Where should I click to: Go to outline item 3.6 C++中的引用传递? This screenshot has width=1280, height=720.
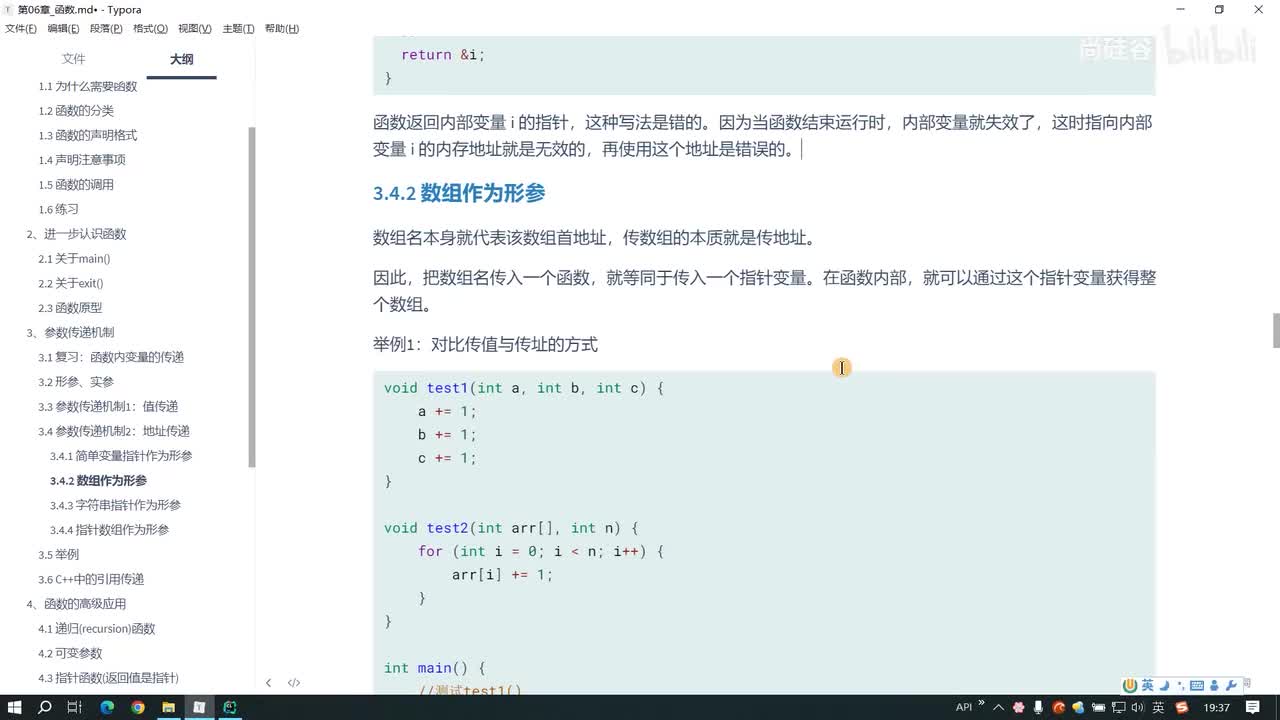[x=91, y=580]
